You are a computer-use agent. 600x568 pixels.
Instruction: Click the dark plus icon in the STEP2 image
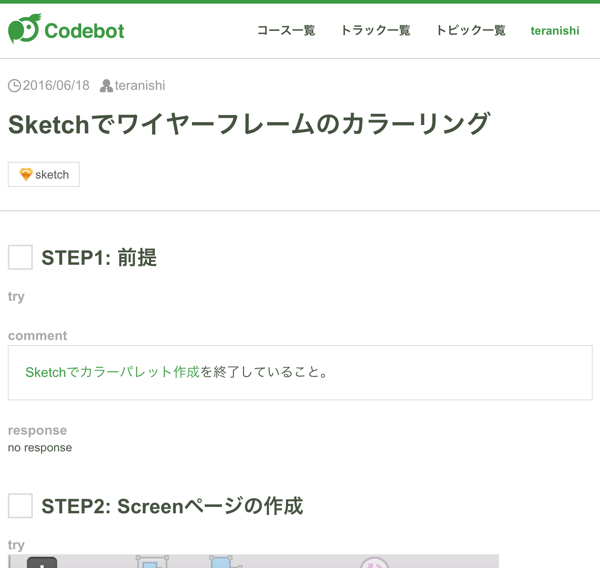coord(42,563)
